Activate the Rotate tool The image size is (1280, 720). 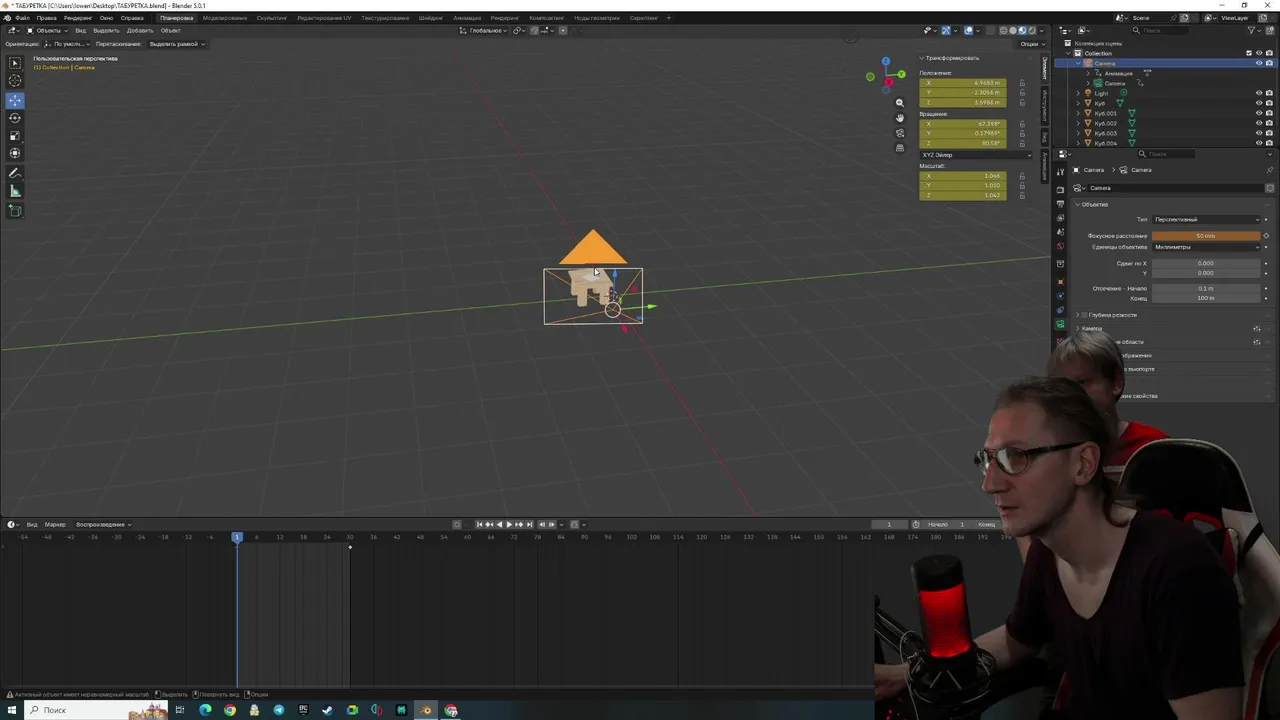[15, 118]
